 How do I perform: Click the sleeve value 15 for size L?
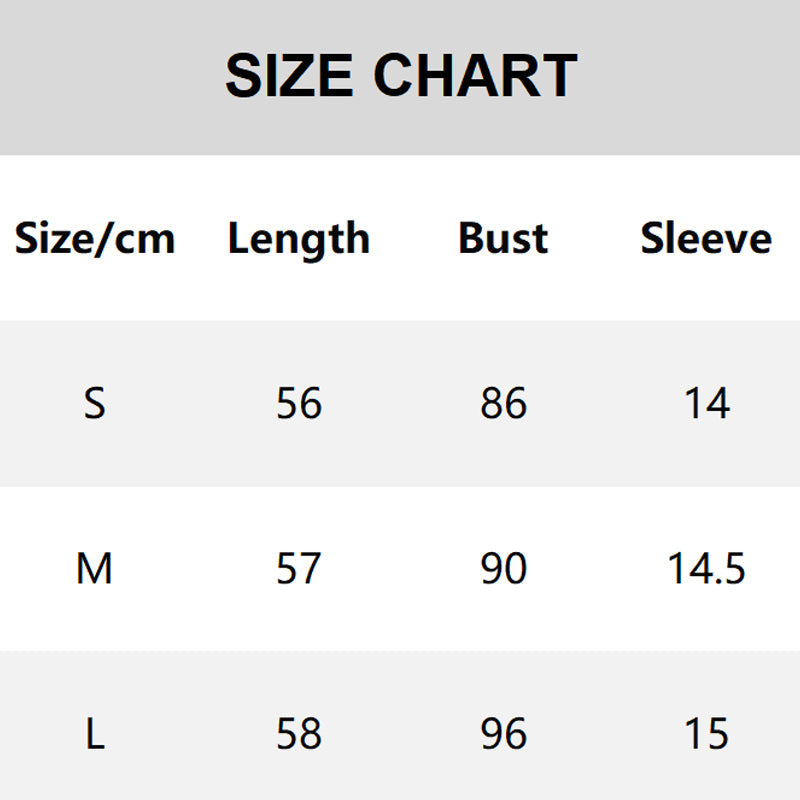[707, 735]
